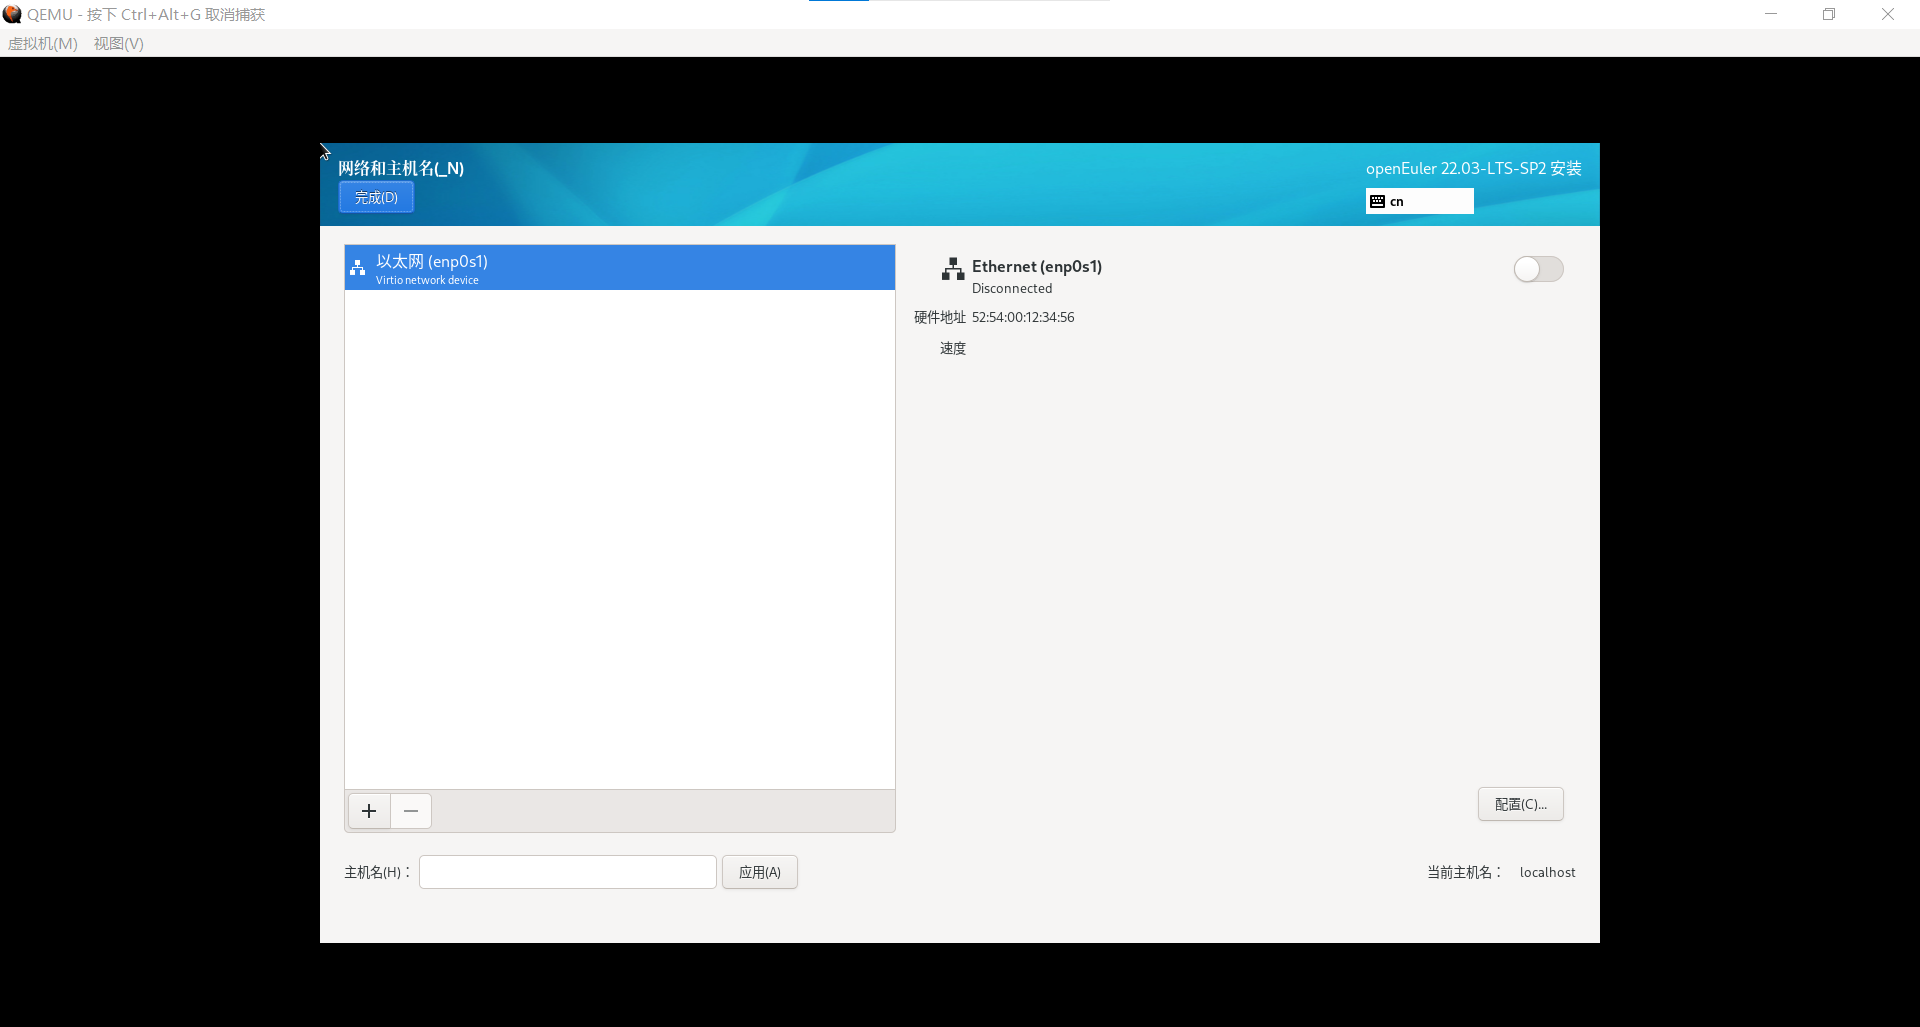1920x1027 pixels.
Task: Click the current hostname localhost text
Action: coord(1547,872)
